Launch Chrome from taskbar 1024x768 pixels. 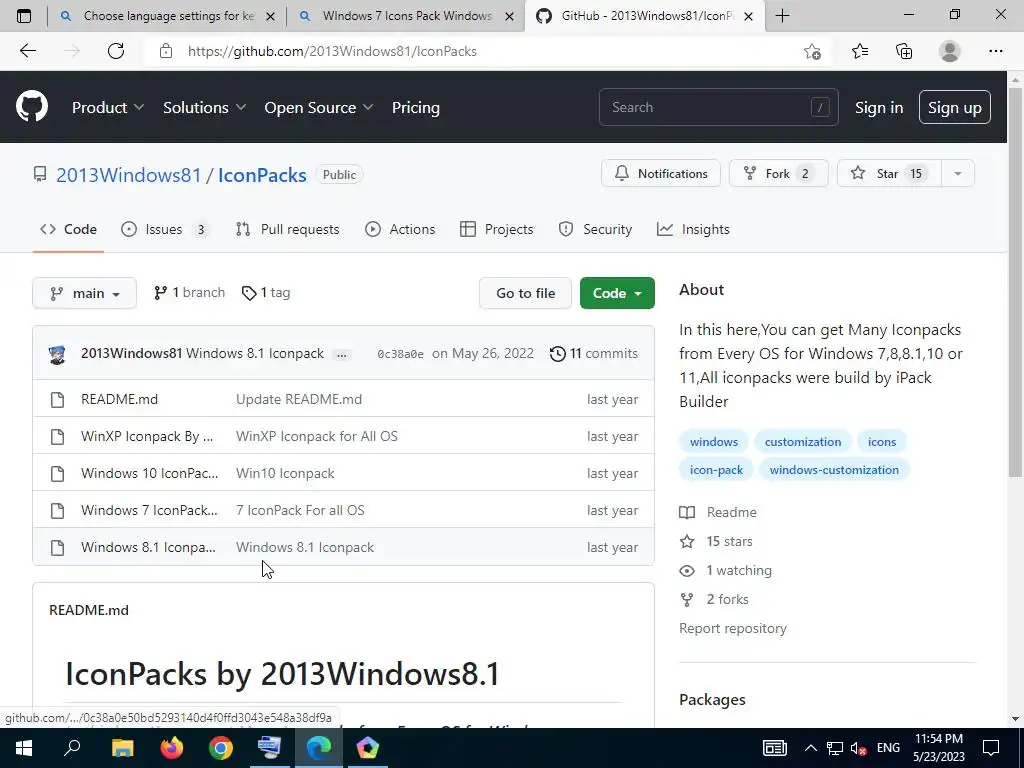tap(221, 748)
